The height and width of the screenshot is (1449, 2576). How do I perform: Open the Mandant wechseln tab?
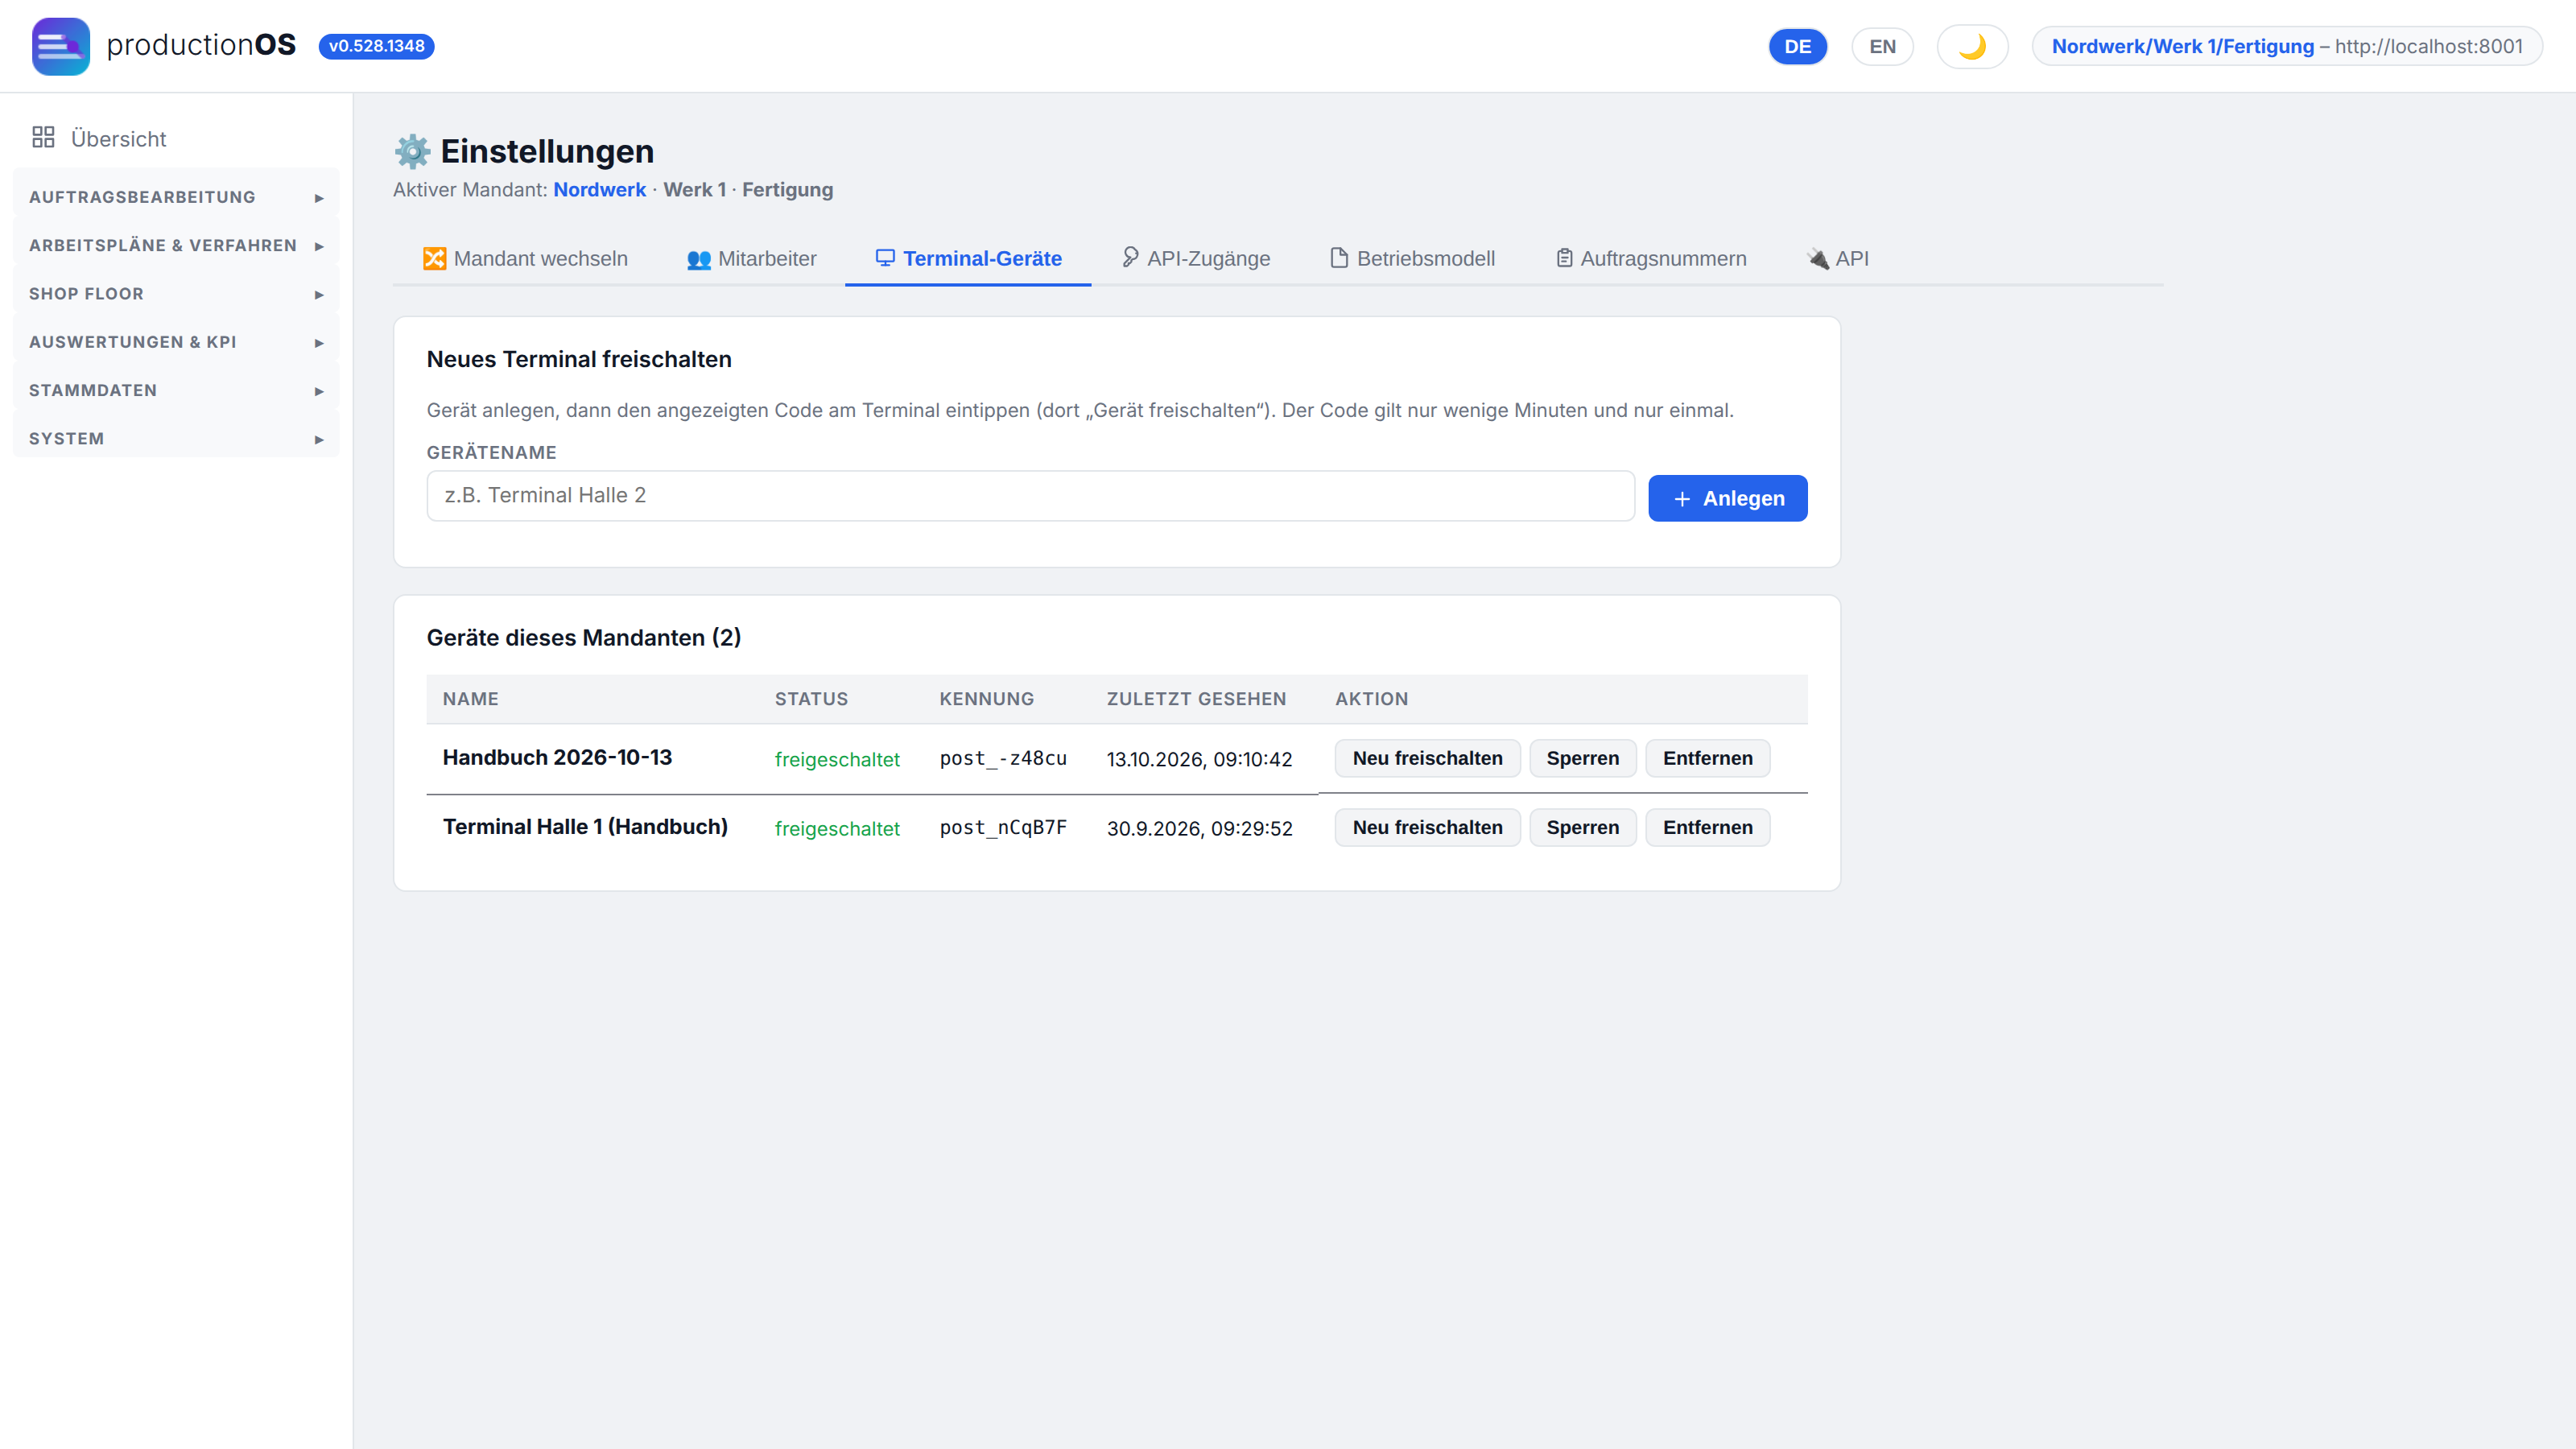pos(525,259)
